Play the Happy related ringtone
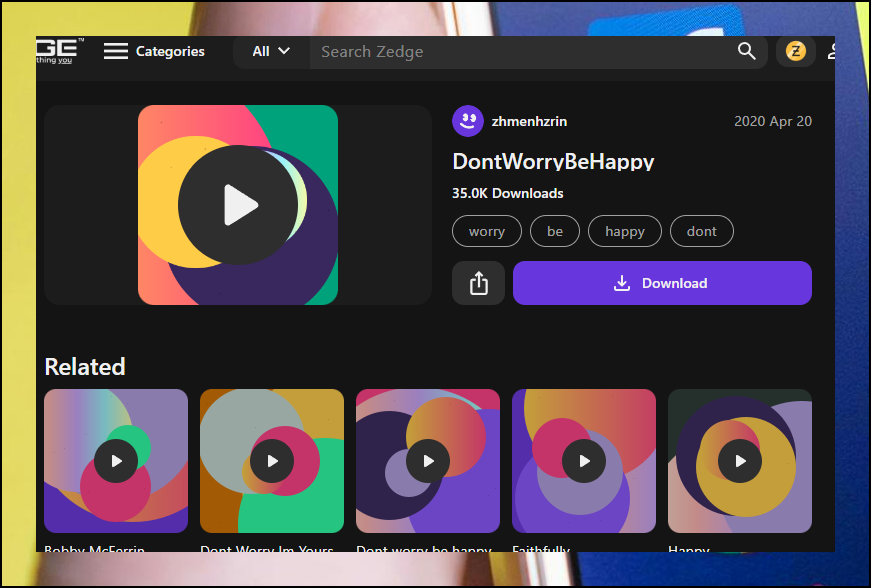This screenshot has width=871, height=588. tap(740, 461)
